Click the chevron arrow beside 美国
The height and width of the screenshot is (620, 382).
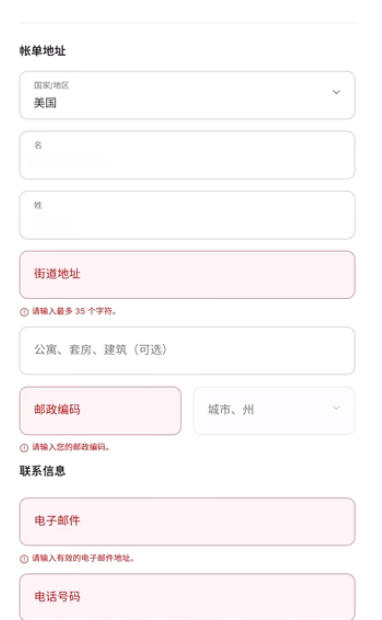point(336,92)
